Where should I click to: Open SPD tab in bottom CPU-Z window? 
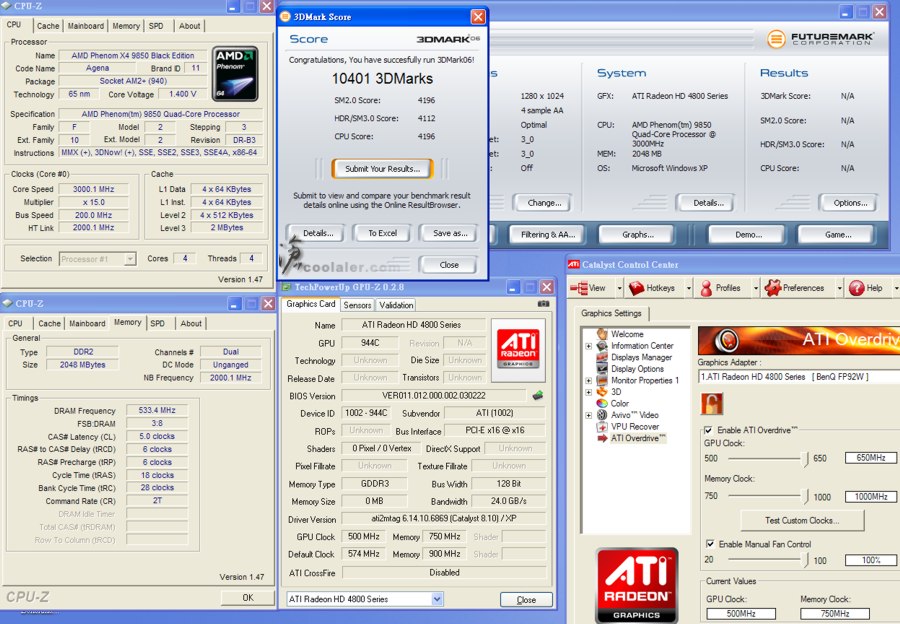pos(157,323)
